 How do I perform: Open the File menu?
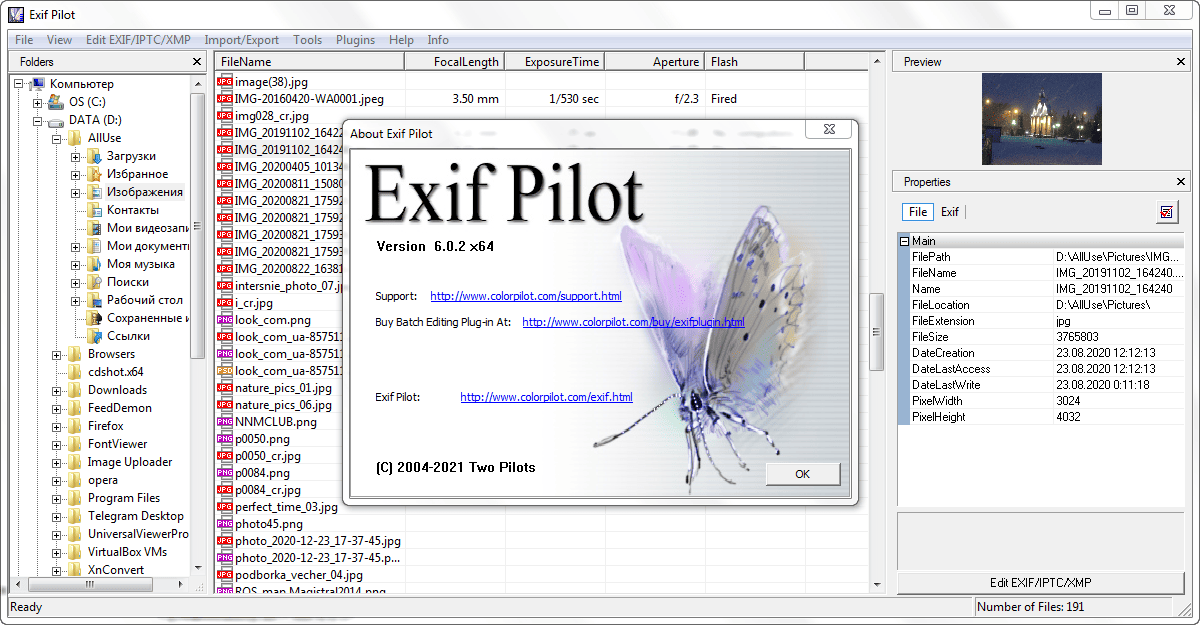[x=24, y=40]
